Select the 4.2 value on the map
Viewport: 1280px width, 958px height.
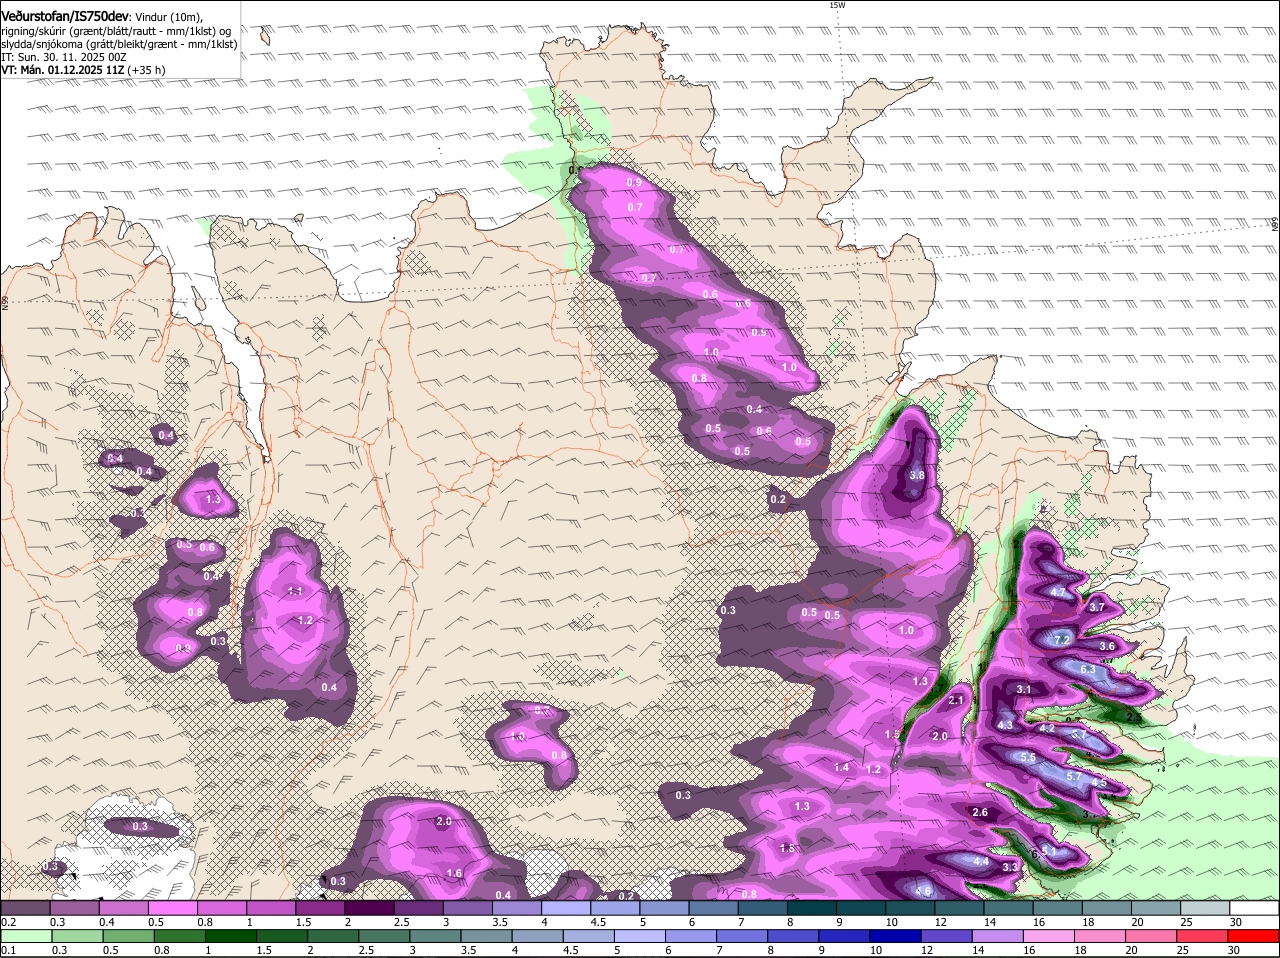(x=1047, y=728)
